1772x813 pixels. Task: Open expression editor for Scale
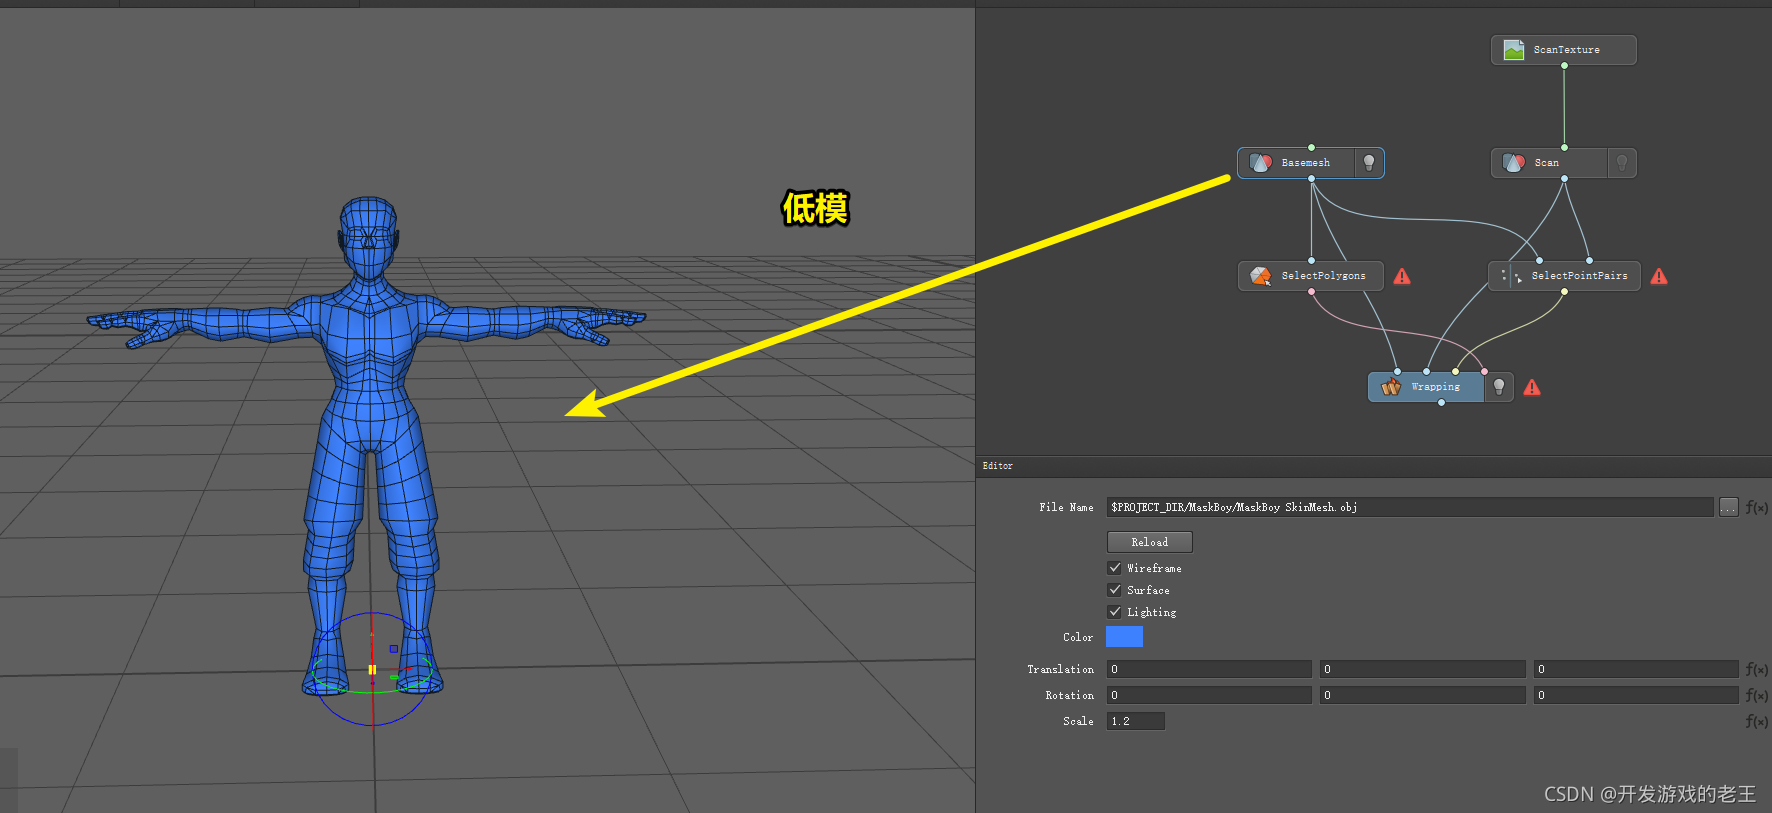click(x=1757, y=721)
